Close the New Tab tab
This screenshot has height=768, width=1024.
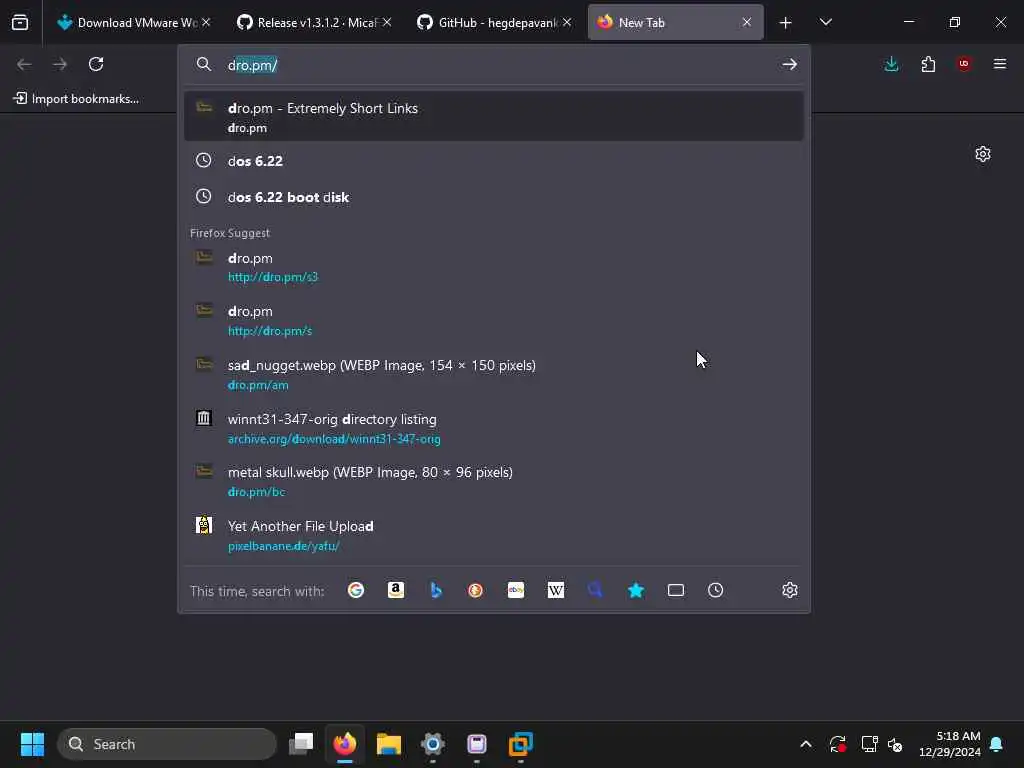pos(746,22)
